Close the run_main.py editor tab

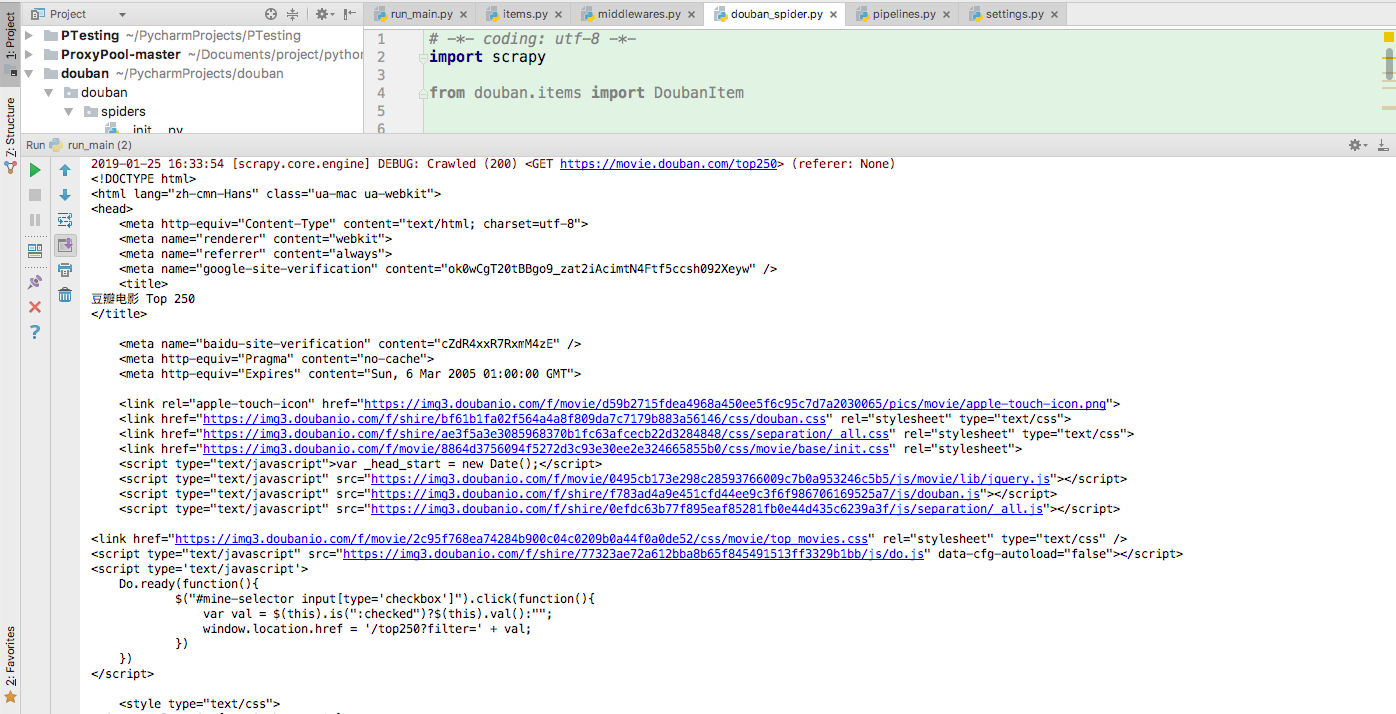464,15
